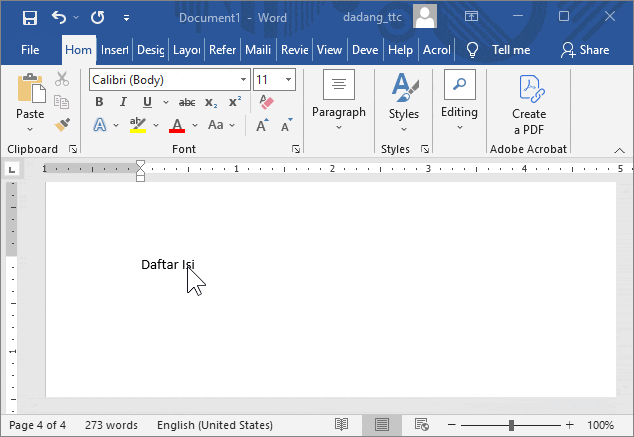This screenshot has width=634, height=437.
Task: Open the File tab
Action: click(x=30, y=49)
